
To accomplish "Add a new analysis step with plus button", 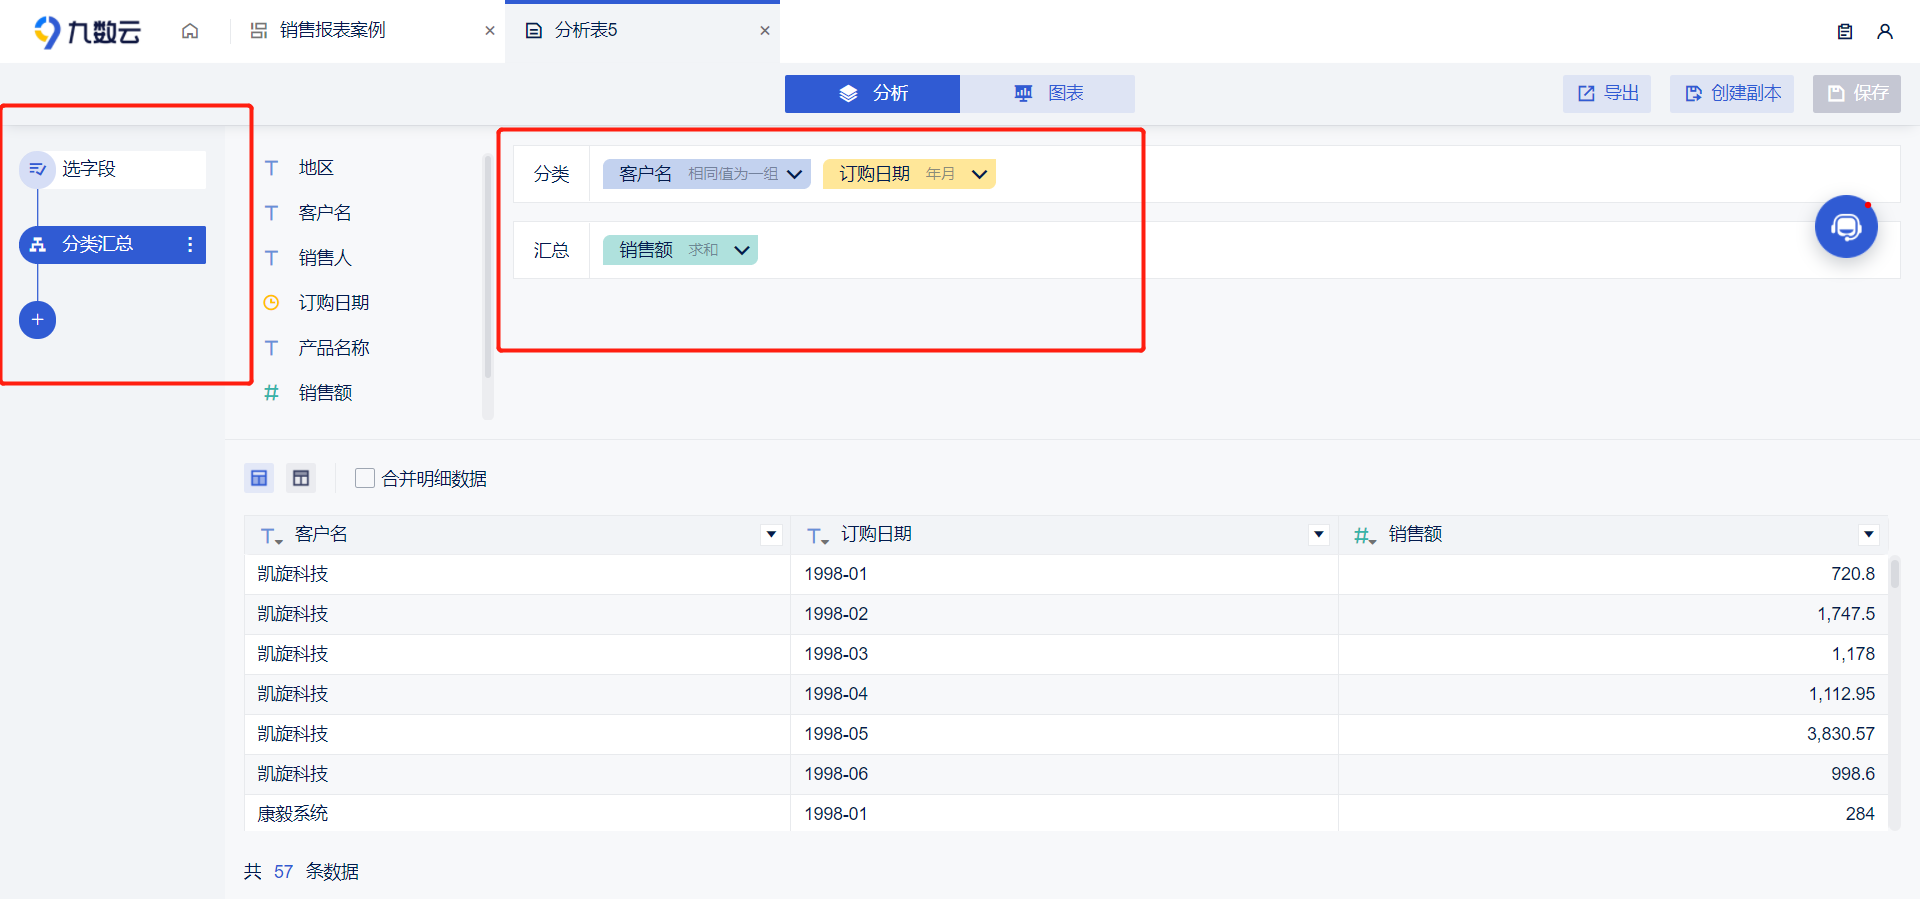I will pos(37,320).
